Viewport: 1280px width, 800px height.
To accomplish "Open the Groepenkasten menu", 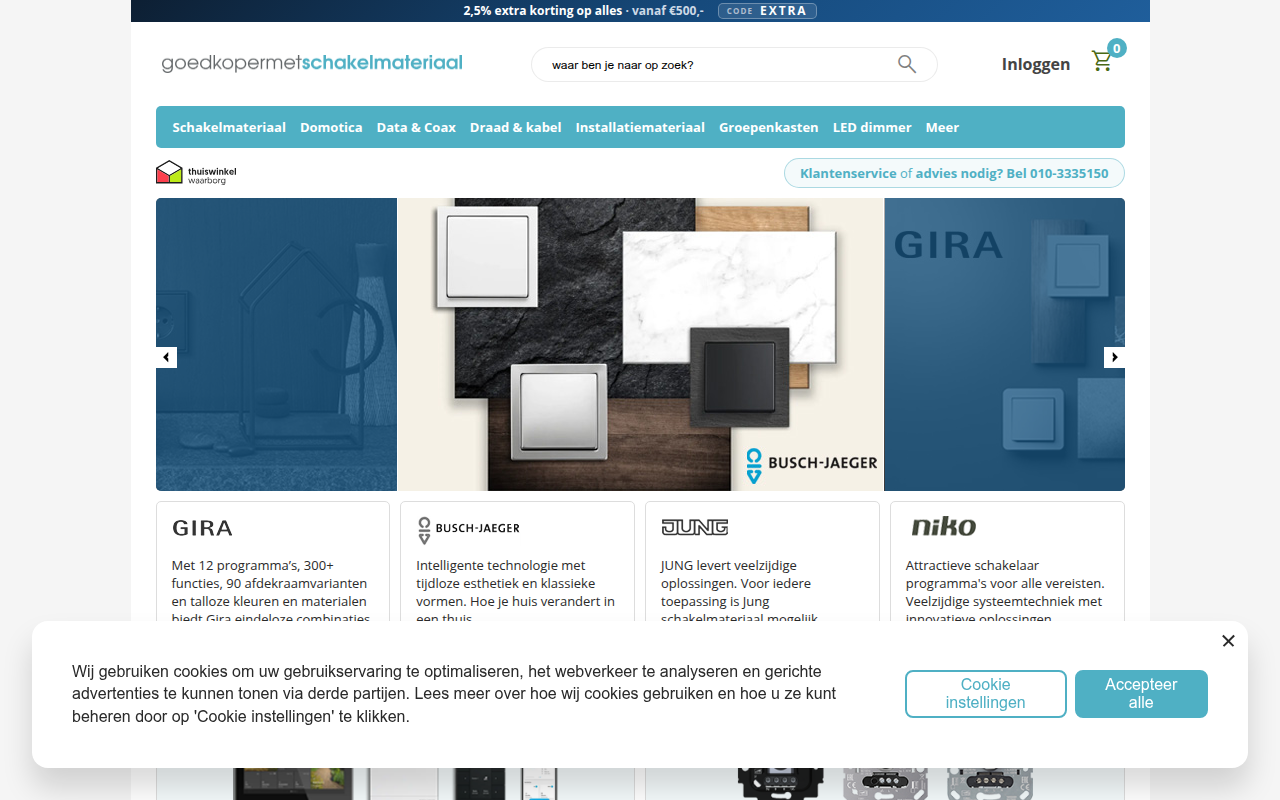I will (x=769, y=127).
